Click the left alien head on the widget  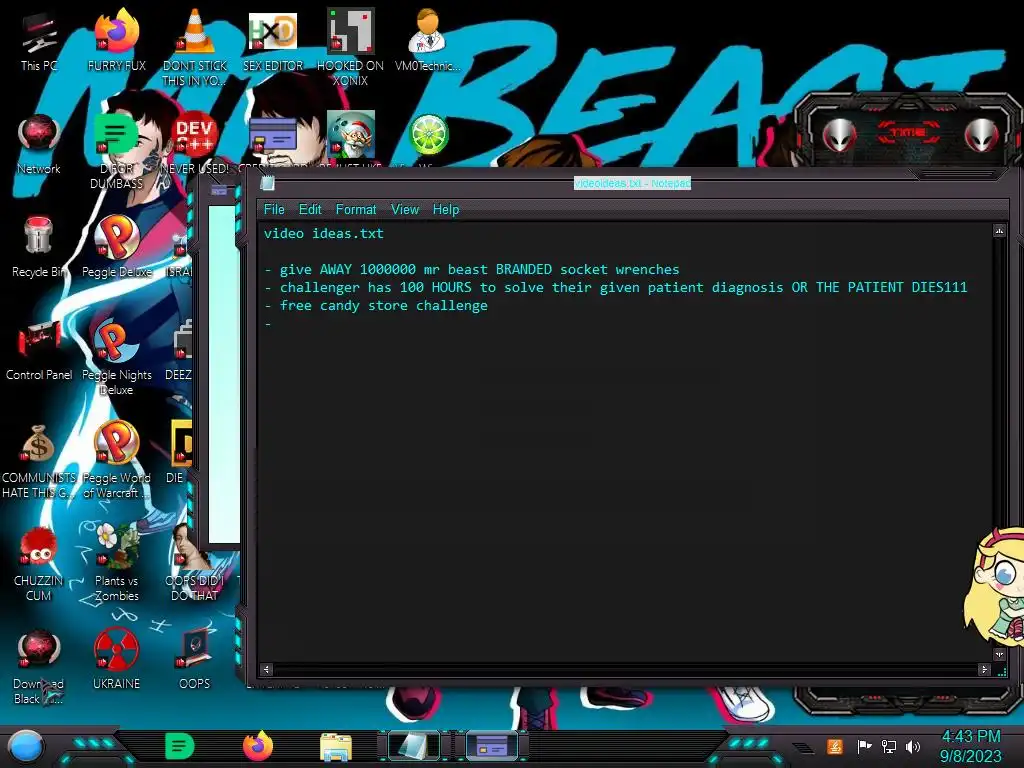tap(839, 135)
